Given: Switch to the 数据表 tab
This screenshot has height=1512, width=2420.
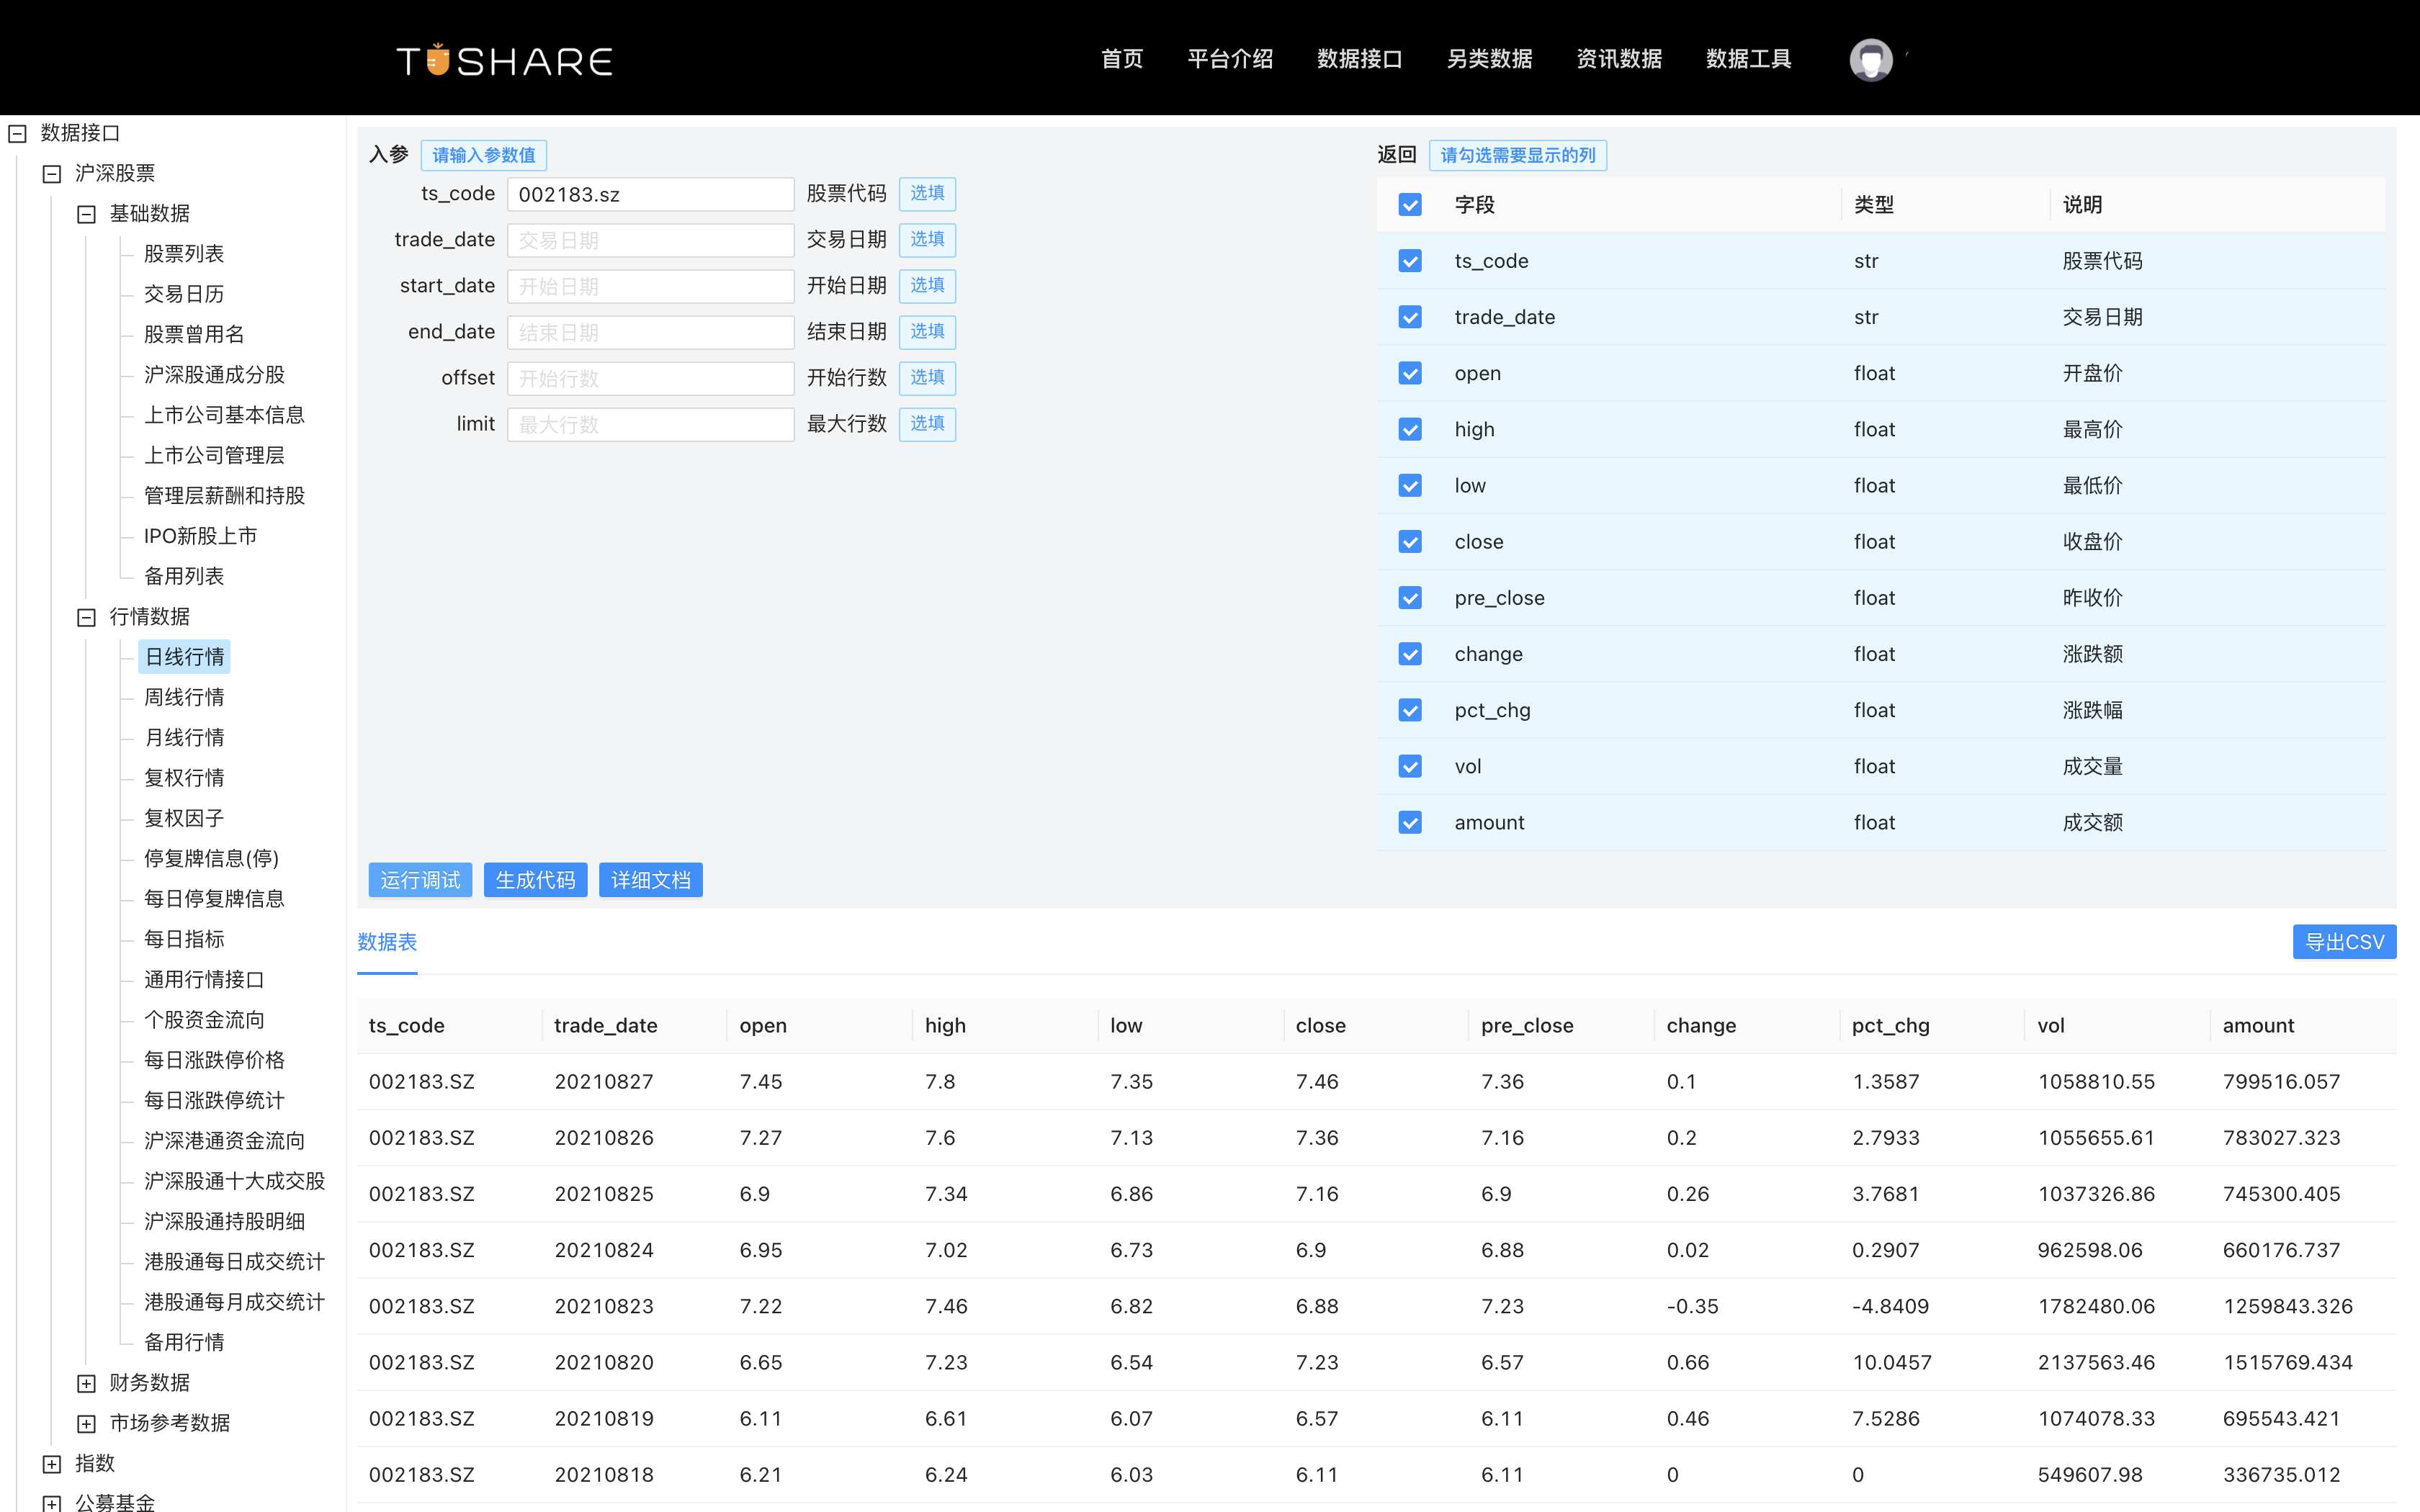Looking at the screenshot, I should pyautogui.click(x=387, y=941).
